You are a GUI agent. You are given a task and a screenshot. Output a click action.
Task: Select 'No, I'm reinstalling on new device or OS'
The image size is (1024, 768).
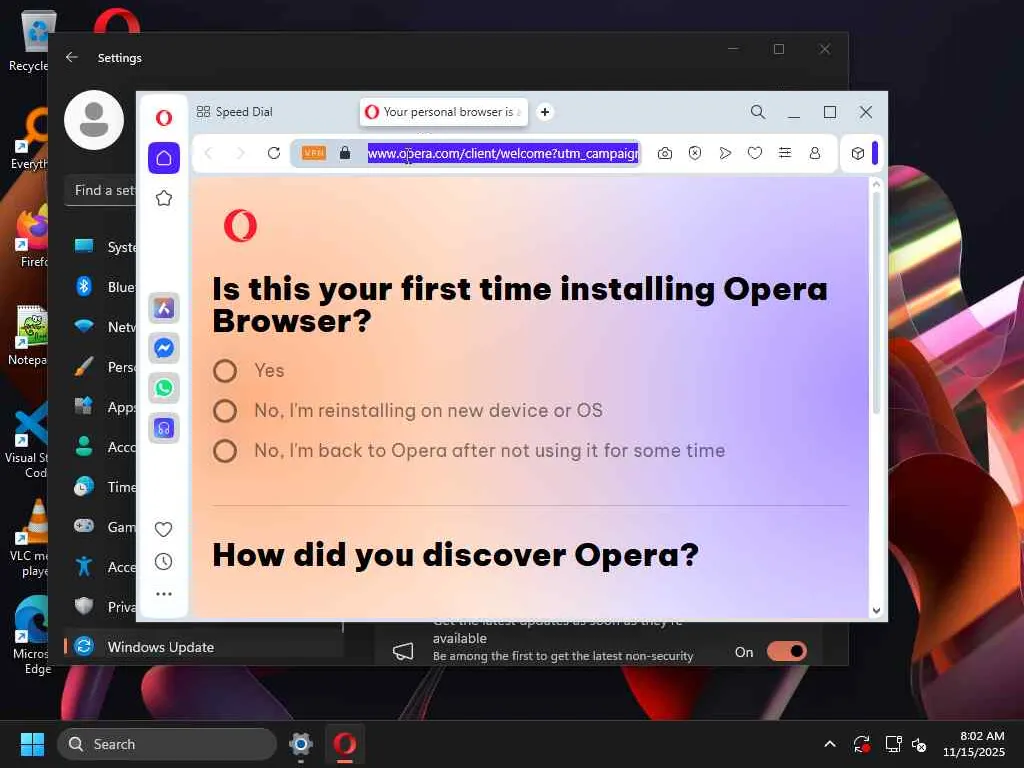[x=225, y=411]
